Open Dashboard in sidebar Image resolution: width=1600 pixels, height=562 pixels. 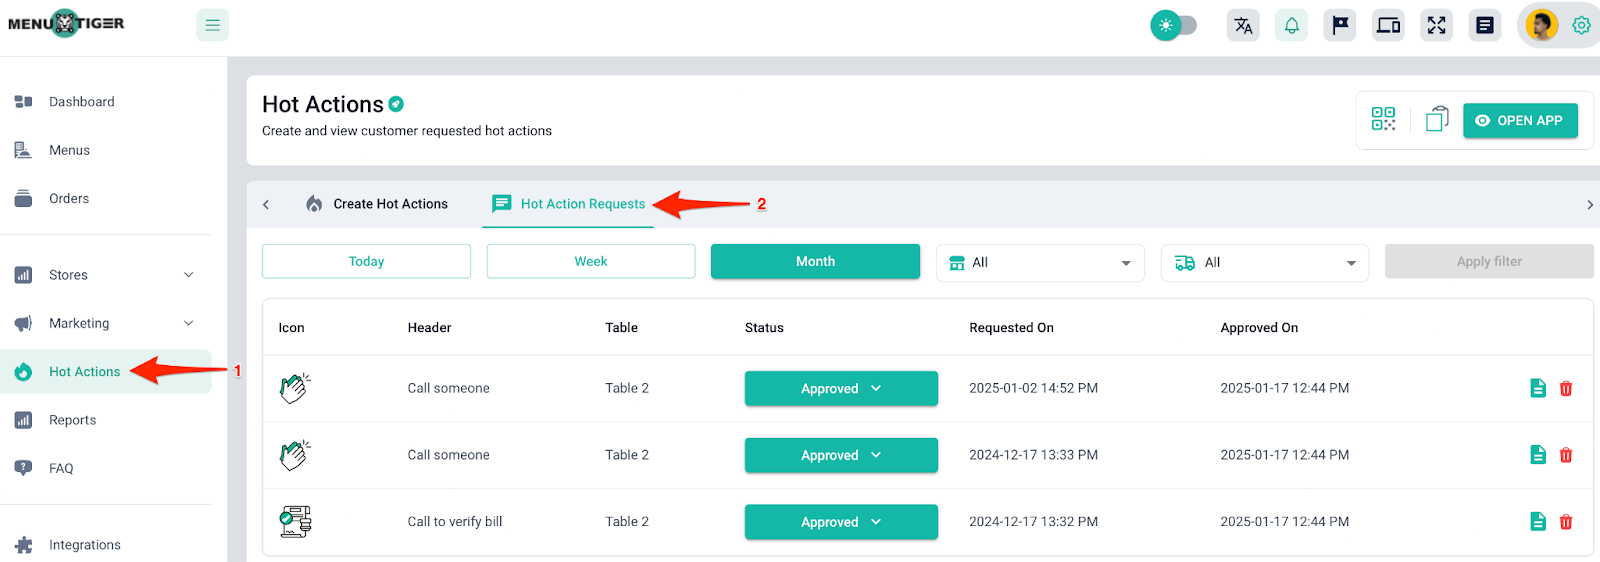(x=106, y=101)
